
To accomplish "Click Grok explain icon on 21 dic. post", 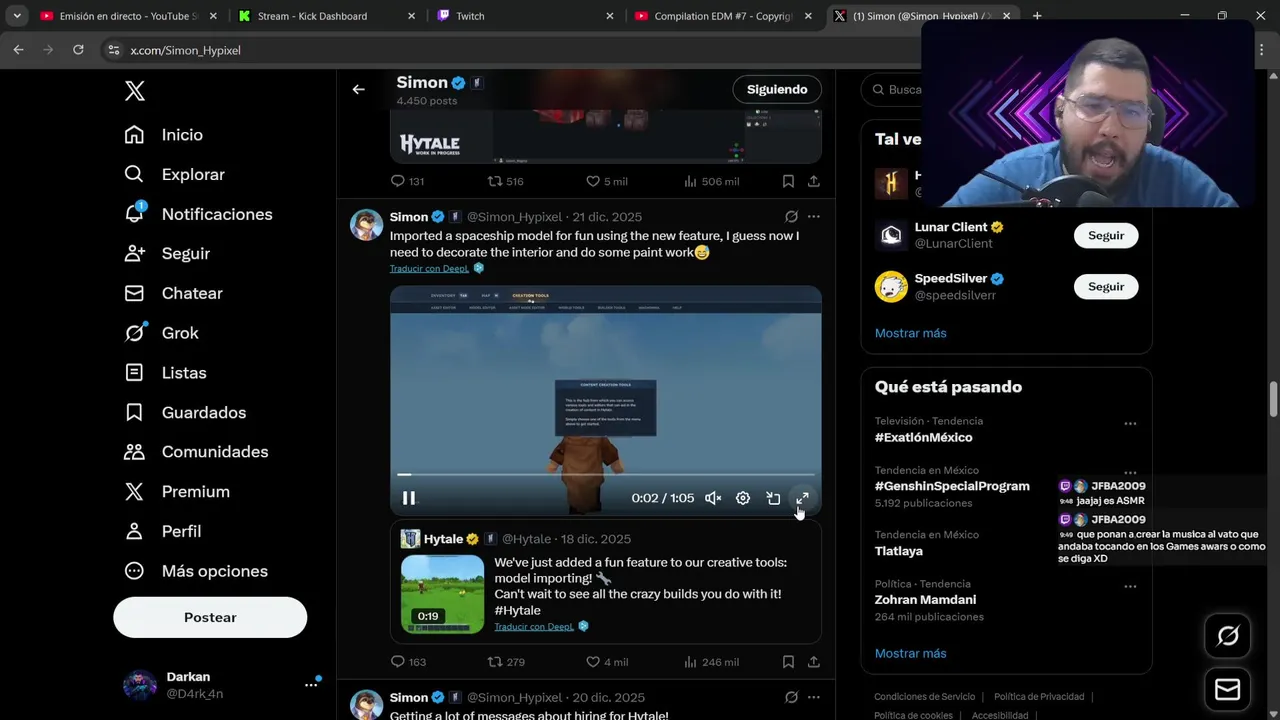I will click(x=791, y=216).
